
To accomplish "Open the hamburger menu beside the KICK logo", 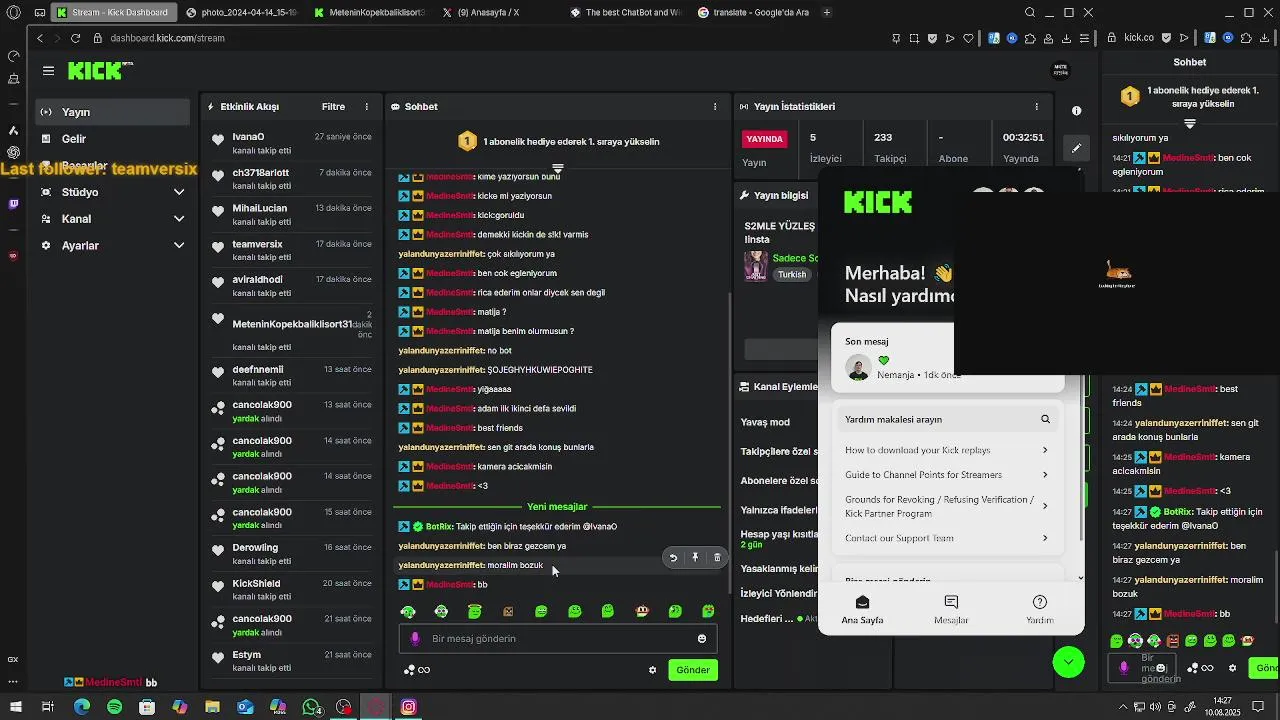I will pyautogui.click(x=48, y=71).
